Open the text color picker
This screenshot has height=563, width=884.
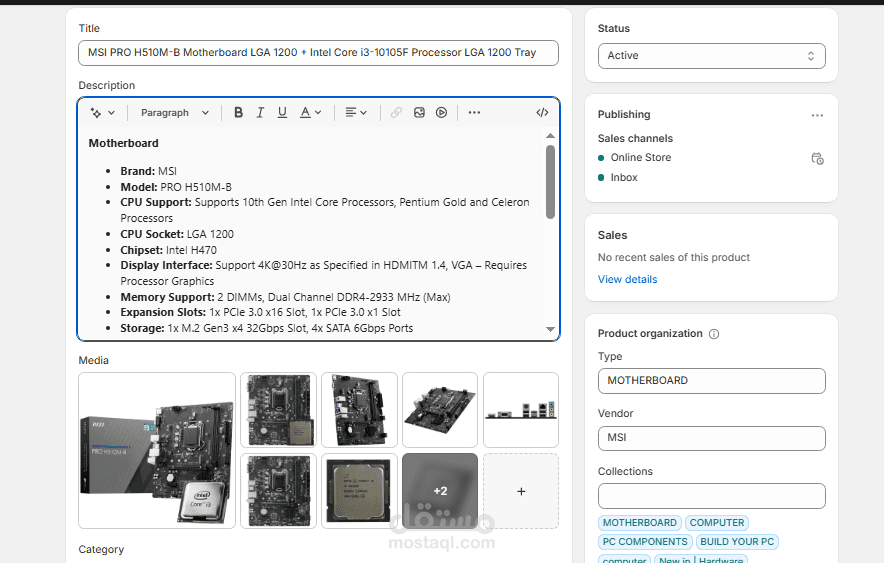[310, 113]
